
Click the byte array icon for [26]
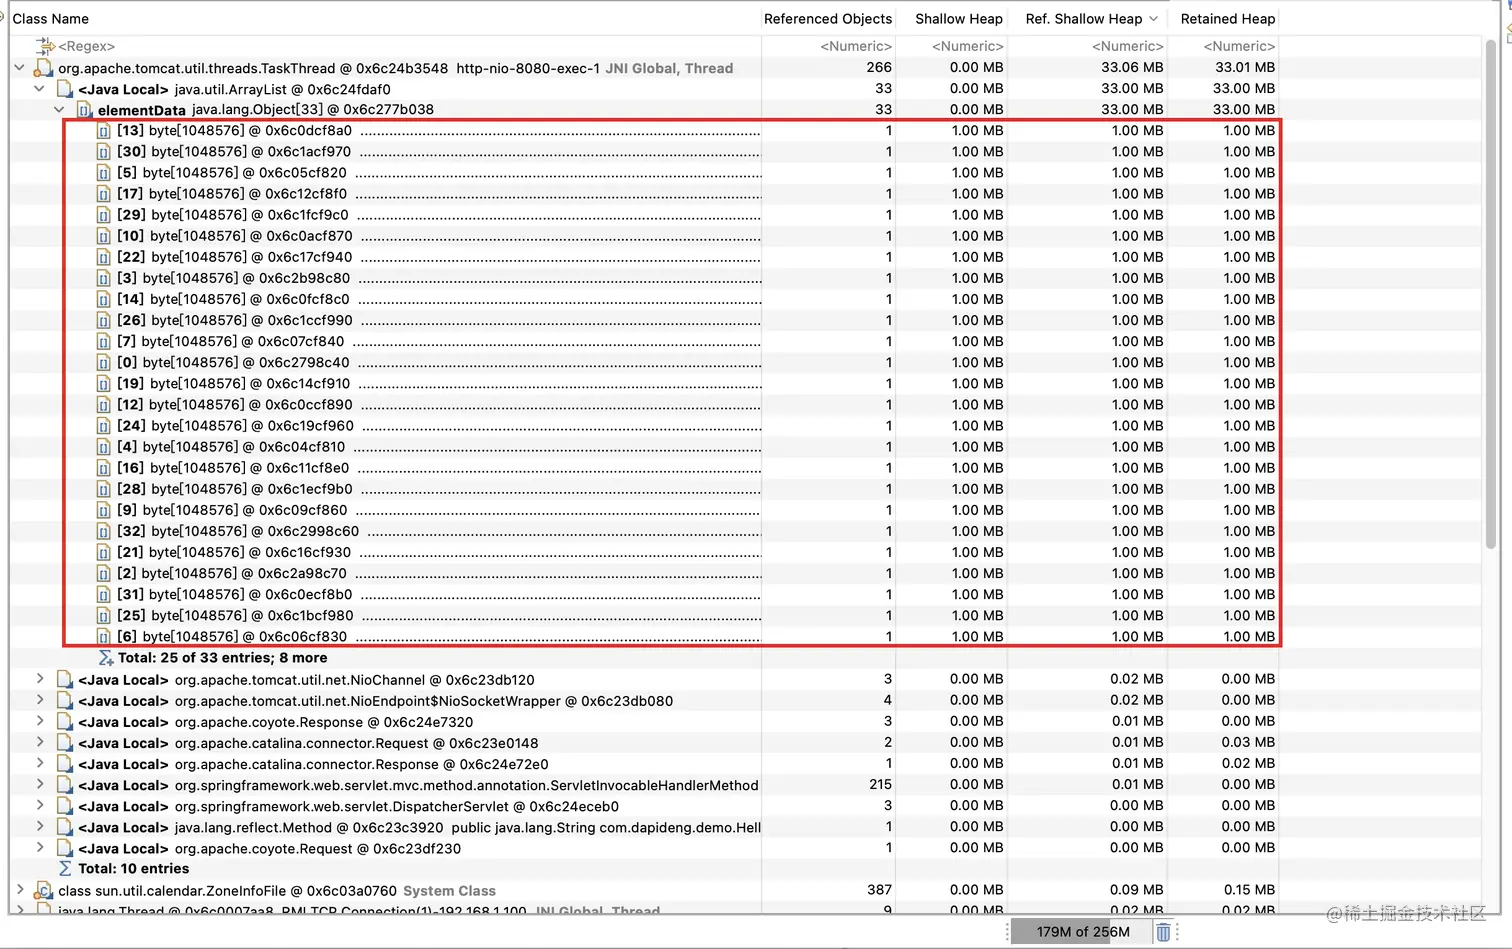(103, 320)
